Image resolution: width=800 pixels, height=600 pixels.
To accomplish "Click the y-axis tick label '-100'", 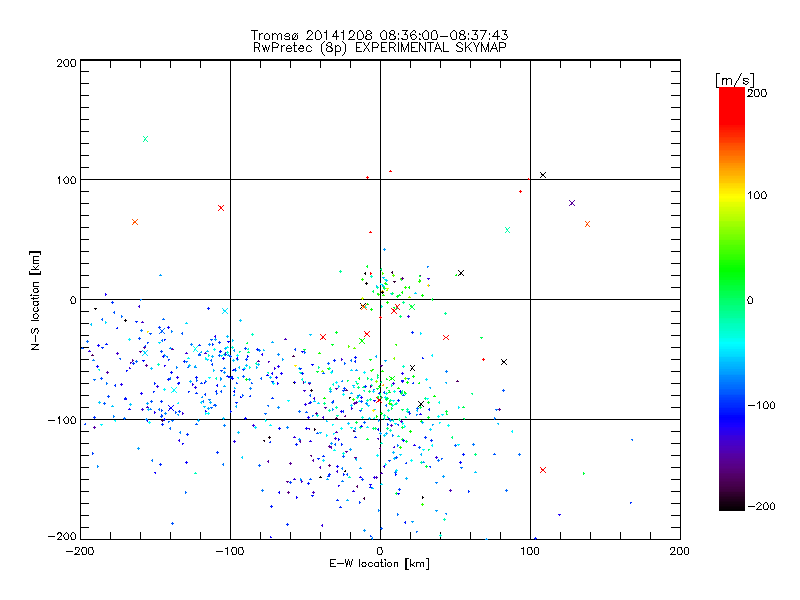I will coord(62,420).
